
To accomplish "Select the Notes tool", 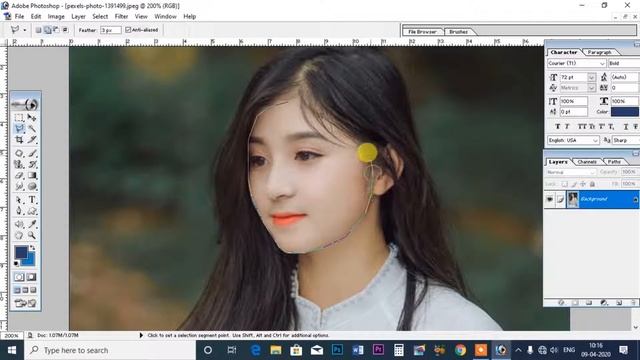I will 19,224.
